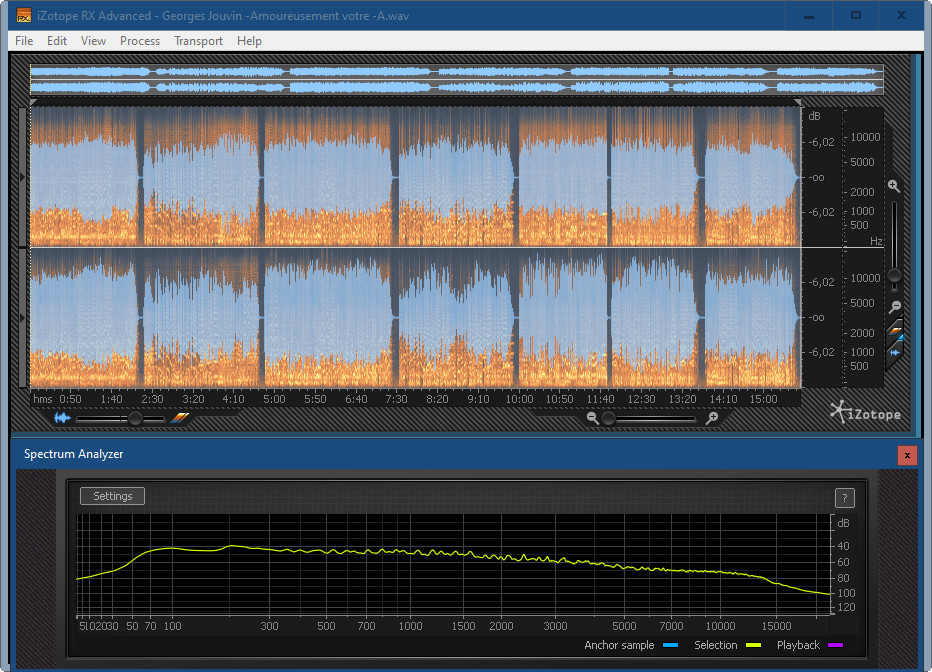Toggle the spectrogram view button on right side

[x=895, y=330]
